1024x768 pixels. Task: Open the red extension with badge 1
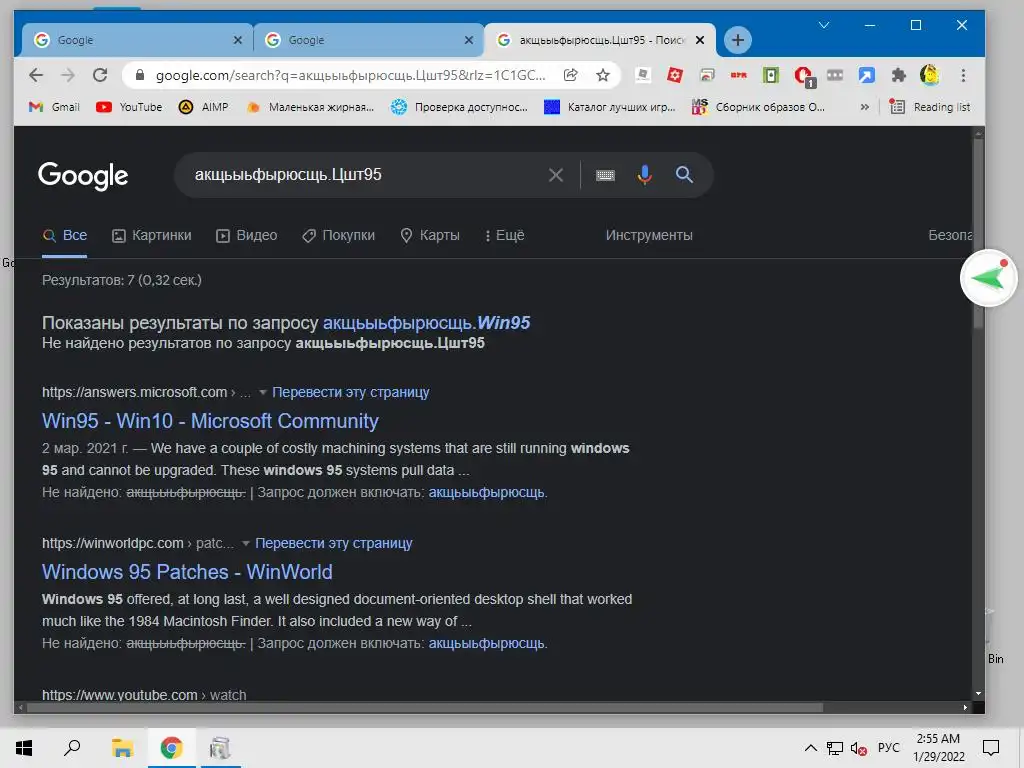click(x=804, y=76)
